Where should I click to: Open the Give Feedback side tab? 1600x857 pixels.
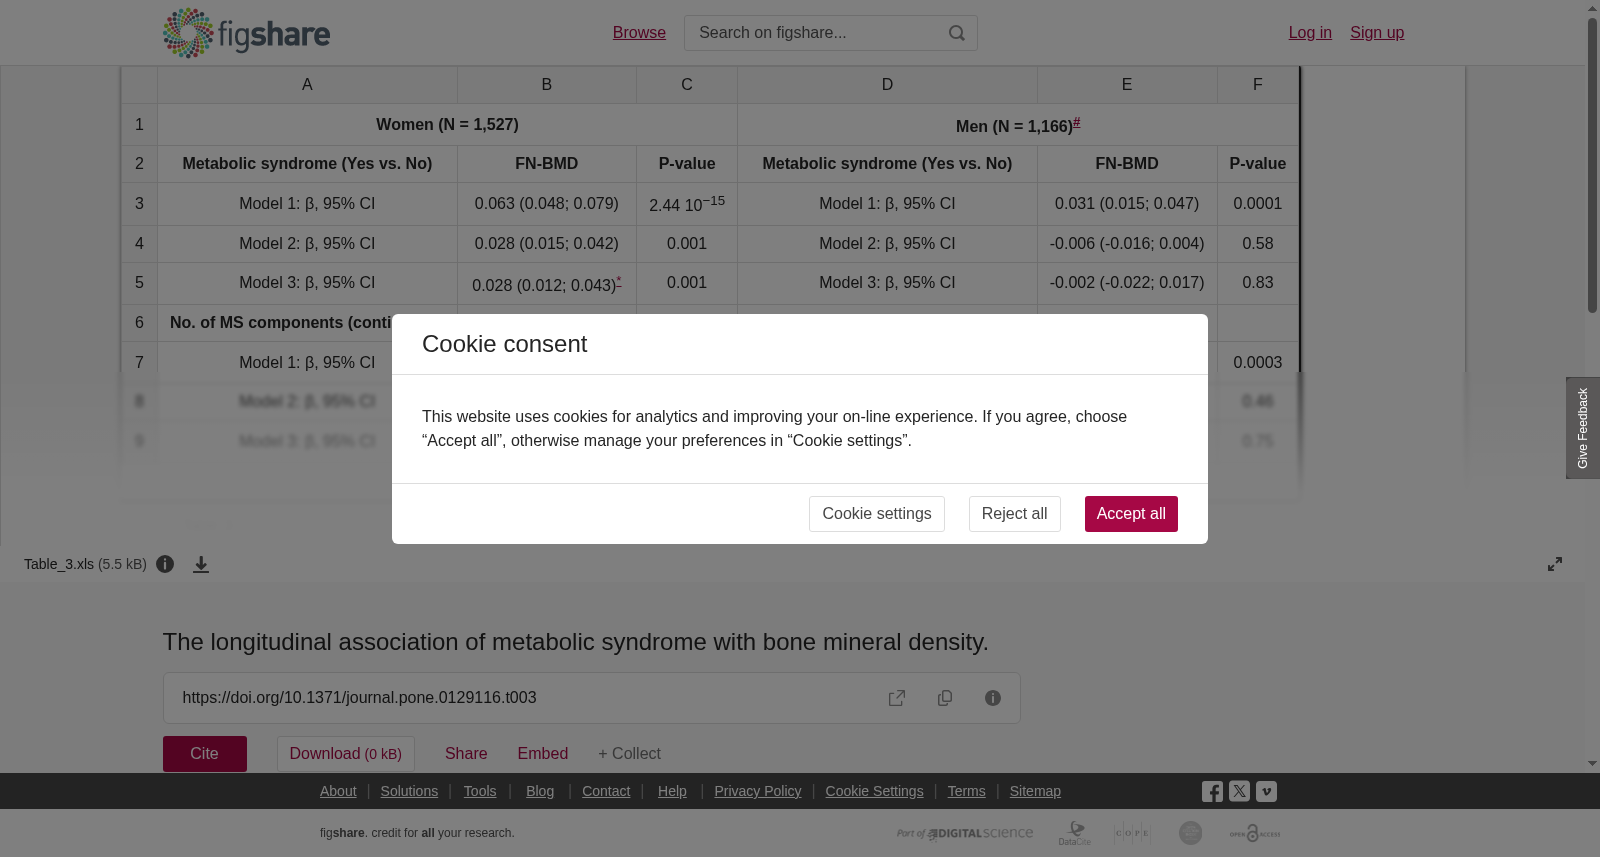click(1583, 428)
